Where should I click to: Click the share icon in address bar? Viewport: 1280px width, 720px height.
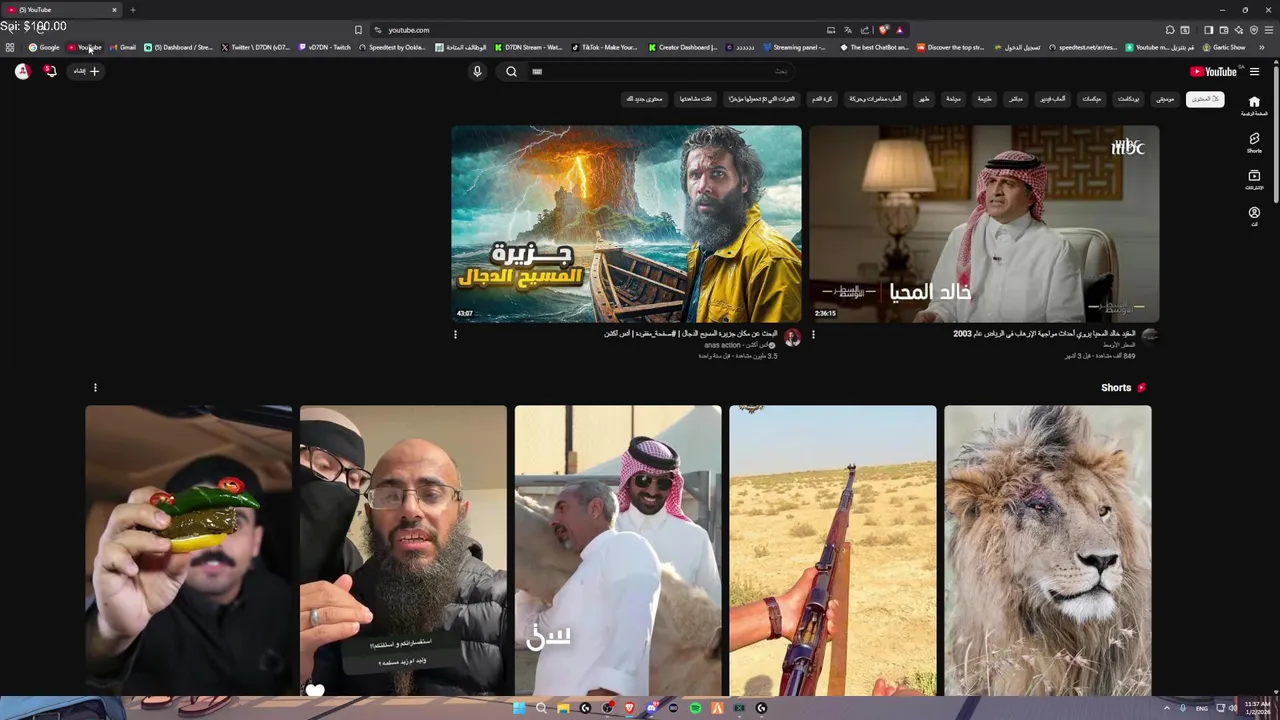pyautogui.click(x=865, y=30)
